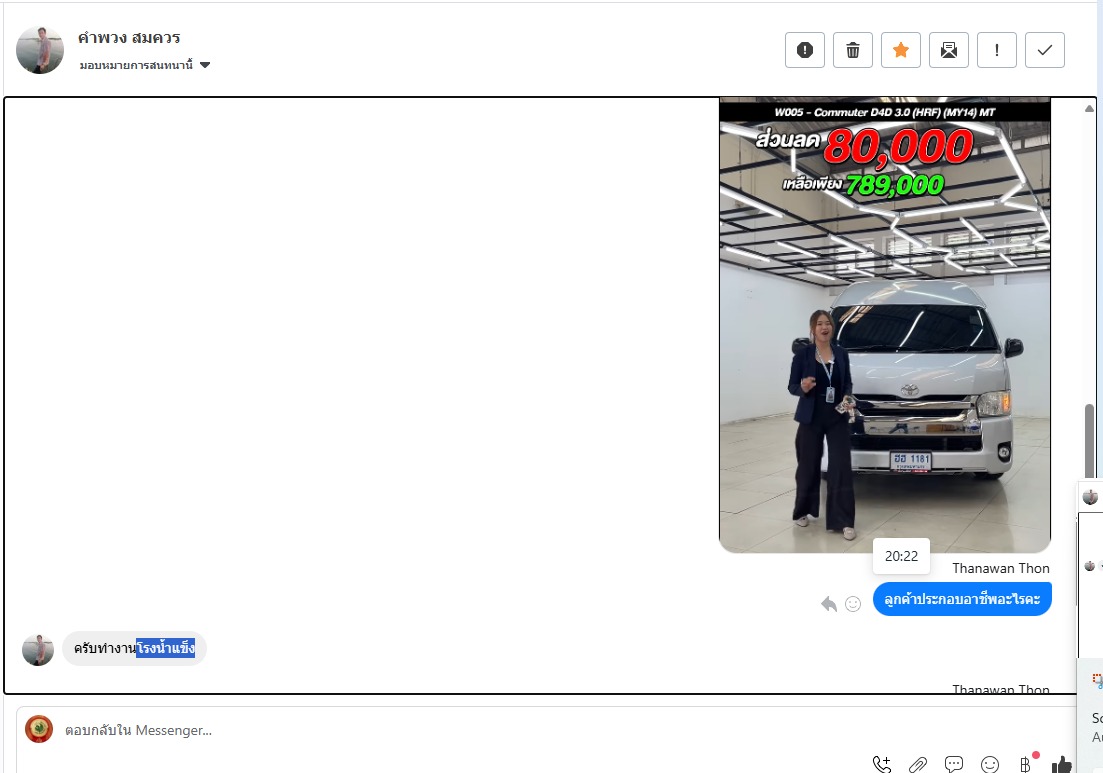Image resolution: width=1103 pixels, height=773 pixels.
Task: Delete the conversation via the trash icon
Action: tap(853, 50)
